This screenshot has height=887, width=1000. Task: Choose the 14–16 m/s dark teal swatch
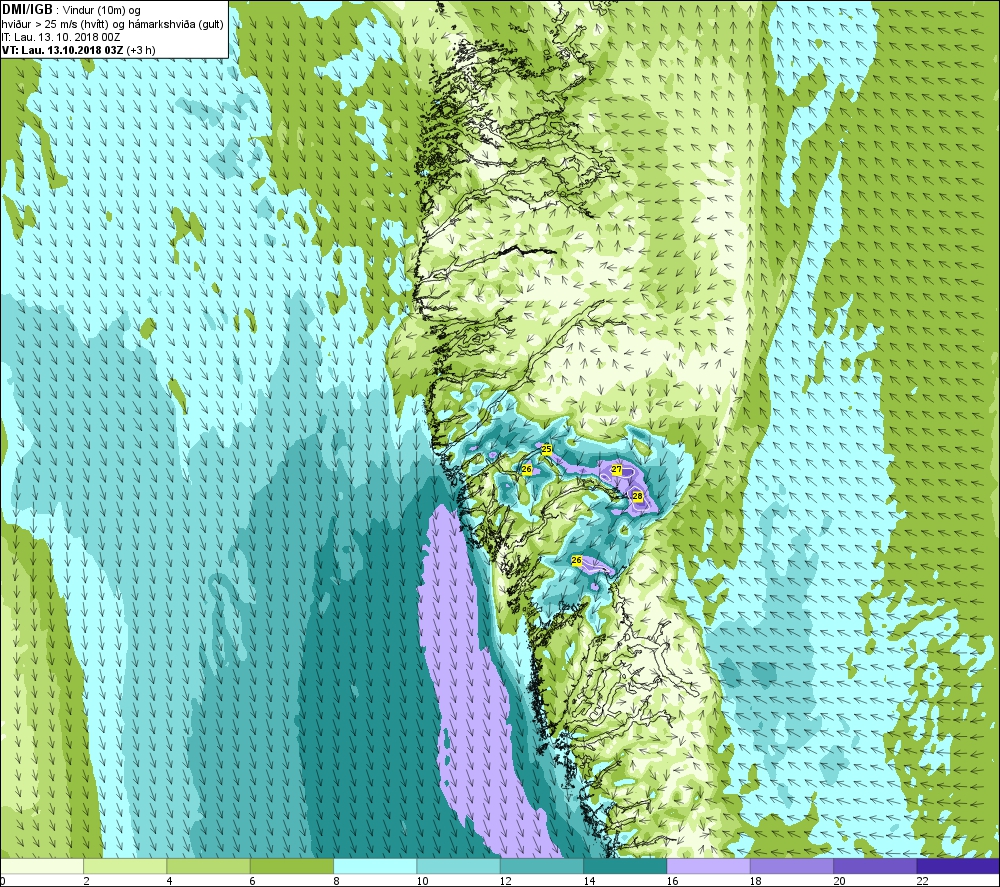coord(625,866)
